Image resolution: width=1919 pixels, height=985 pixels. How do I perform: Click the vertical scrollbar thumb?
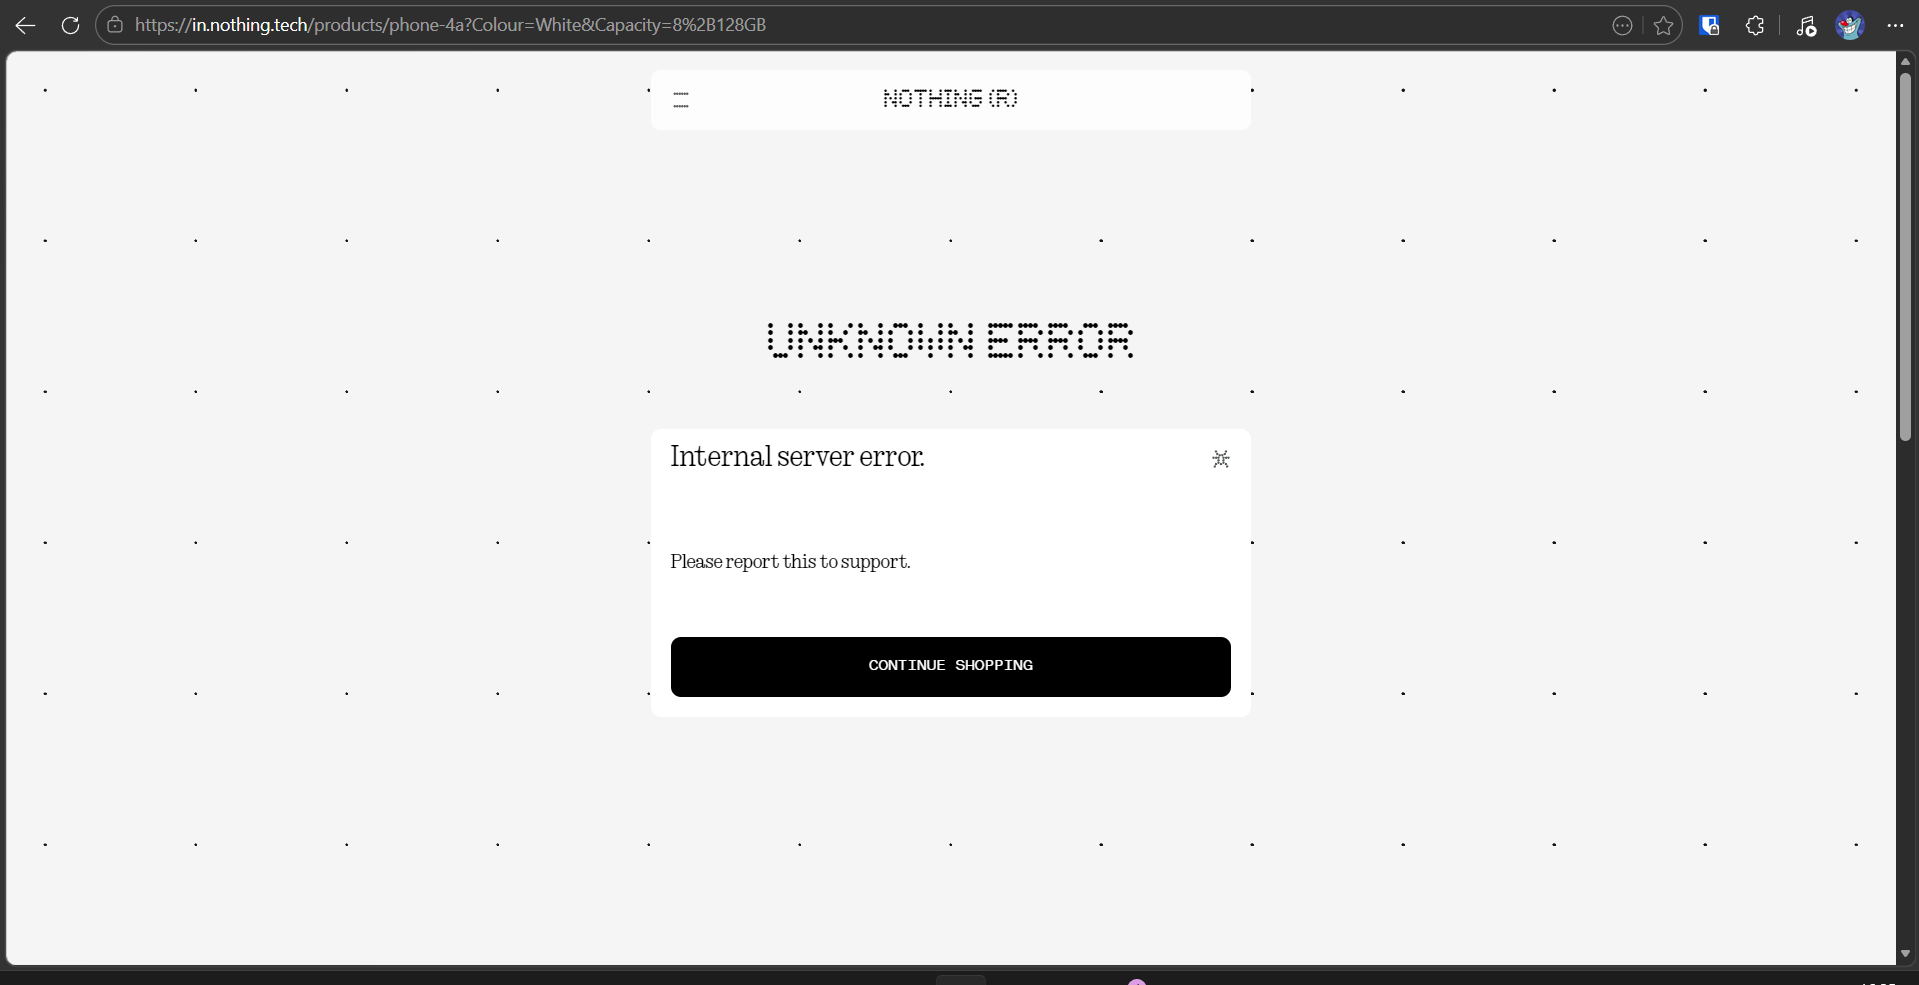pos(1905,255)
